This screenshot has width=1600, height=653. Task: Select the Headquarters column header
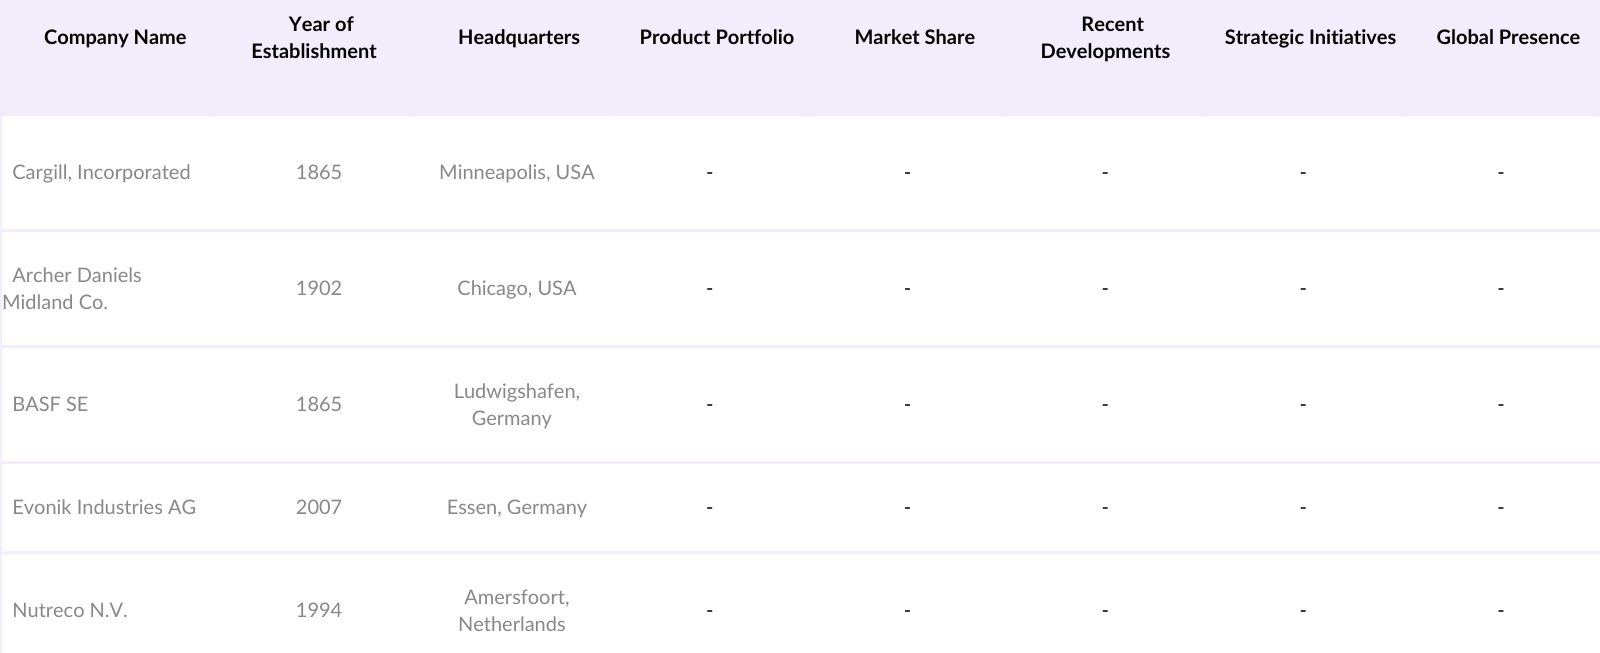(x=518, y=38)
